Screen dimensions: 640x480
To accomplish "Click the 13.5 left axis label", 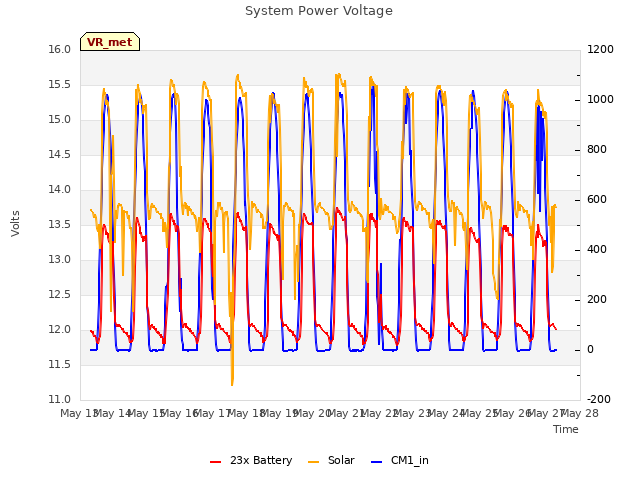I will click(x=60, y=224).
